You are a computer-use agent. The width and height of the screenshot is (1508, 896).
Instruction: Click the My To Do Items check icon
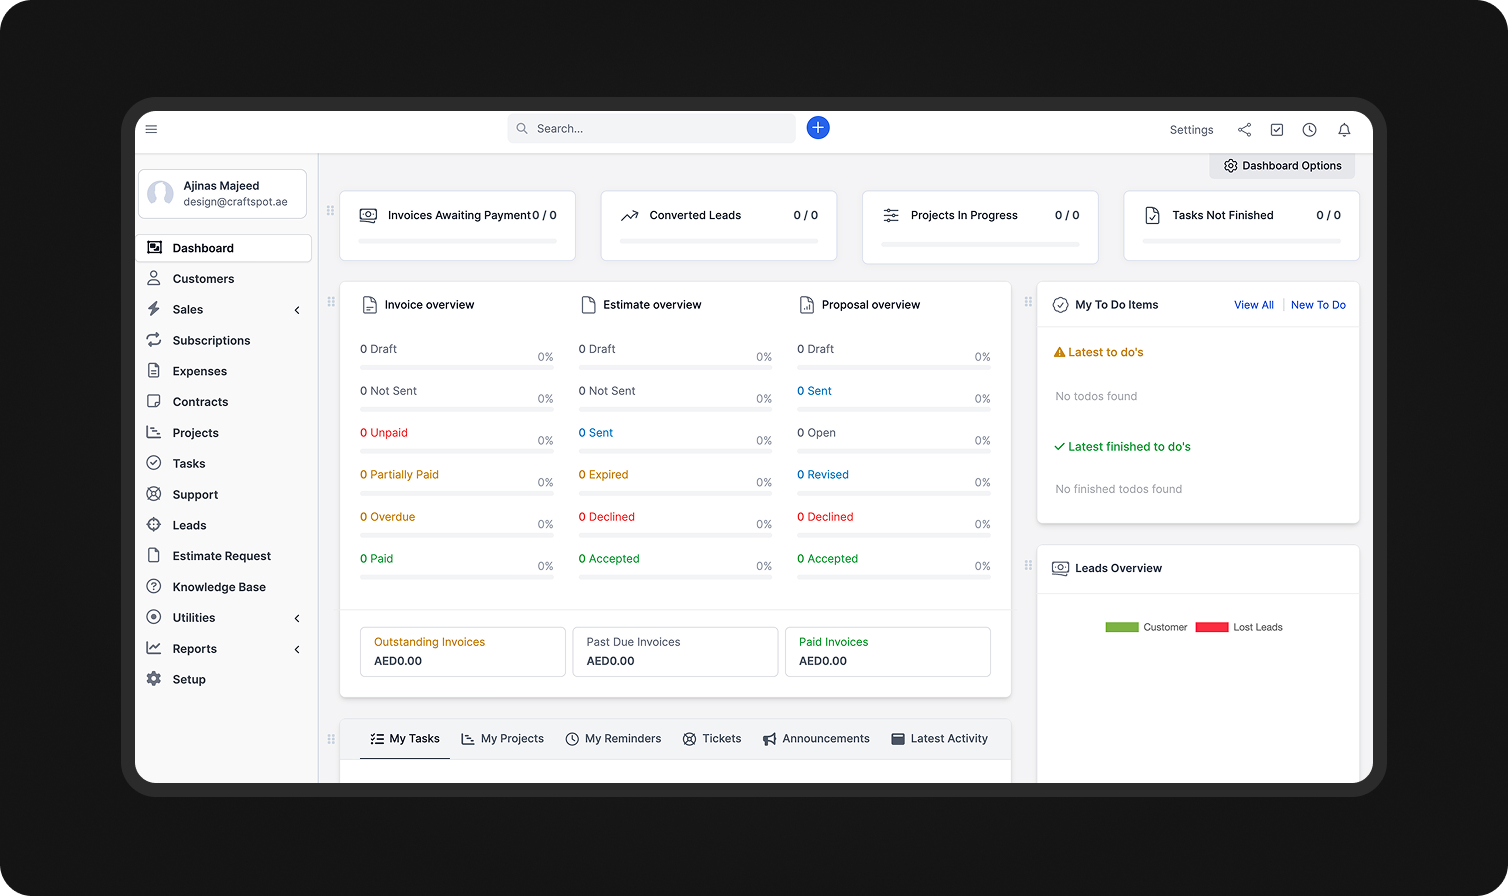1060,304
